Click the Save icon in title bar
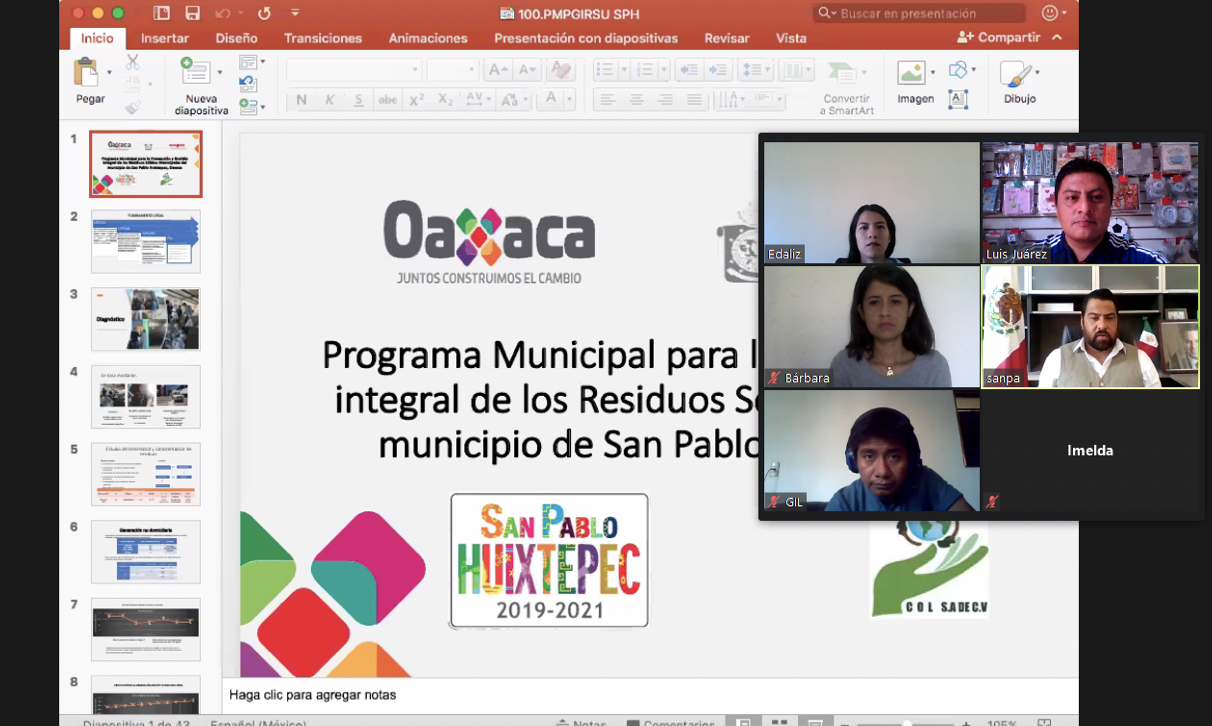The width and height of the screenshot is (1212, 726). tap(192, 13)
